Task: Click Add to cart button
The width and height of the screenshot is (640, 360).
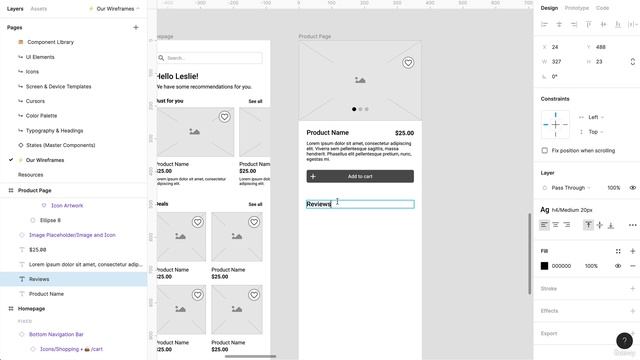Action: pyautogui.click(x=360, y=176)
